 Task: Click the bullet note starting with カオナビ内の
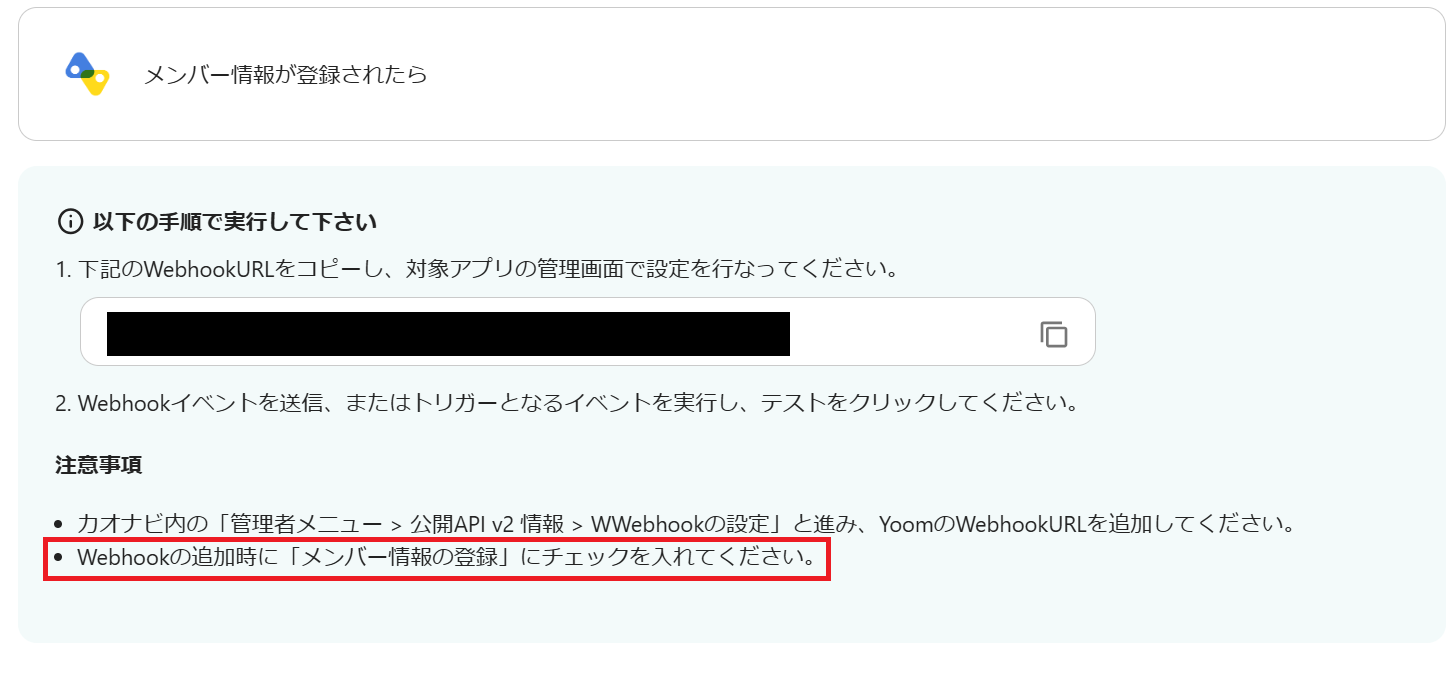pos(686,523)
